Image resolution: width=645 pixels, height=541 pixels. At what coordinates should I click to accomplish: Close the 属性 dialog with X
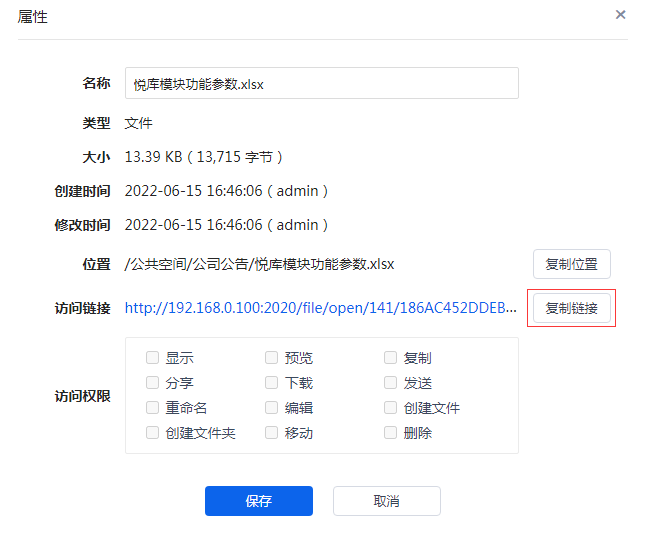(620, 15)
